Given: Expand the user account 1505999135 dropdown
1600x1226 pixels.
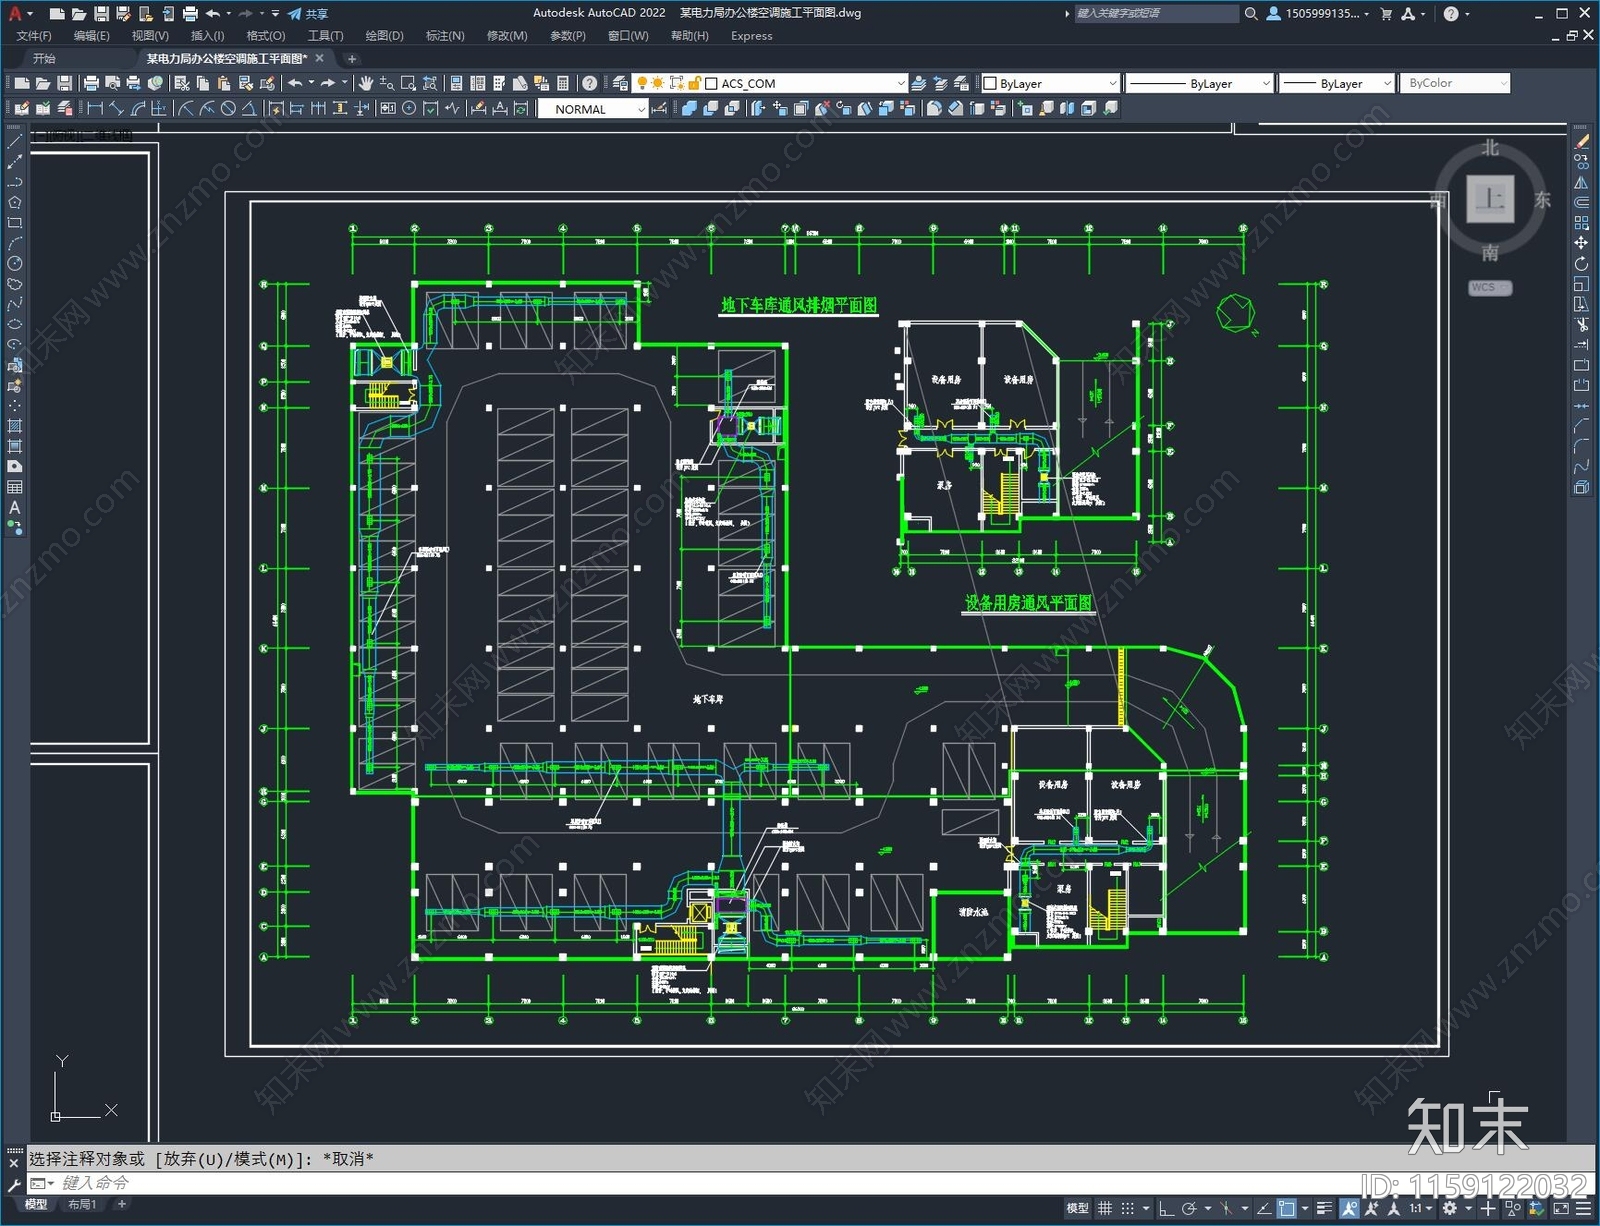Looking at the screenshot, I should point(1367,14).
